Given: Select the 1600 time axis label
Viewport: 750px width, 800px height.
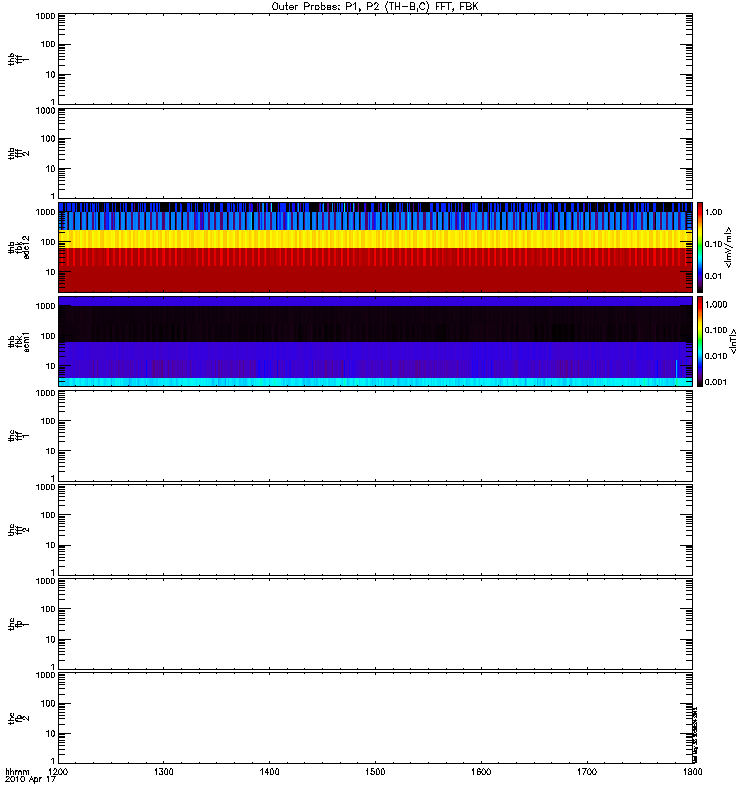Looking at the screenshot, I should (x=481, y=771).
